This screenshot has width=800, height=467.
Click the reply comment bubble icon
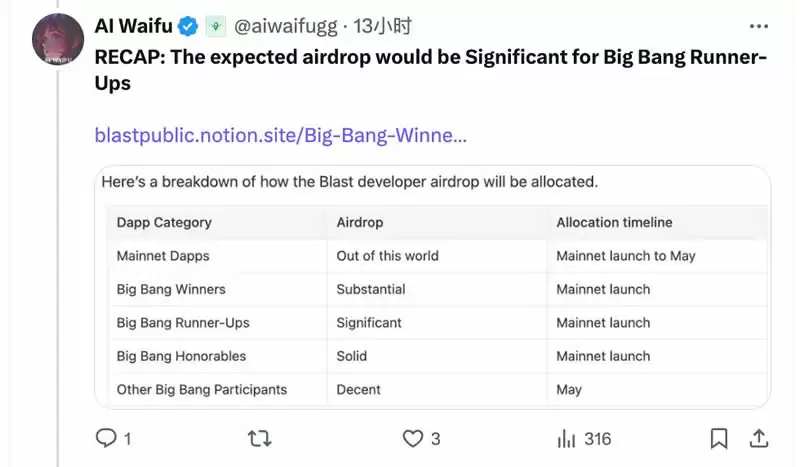pos(106,438)
